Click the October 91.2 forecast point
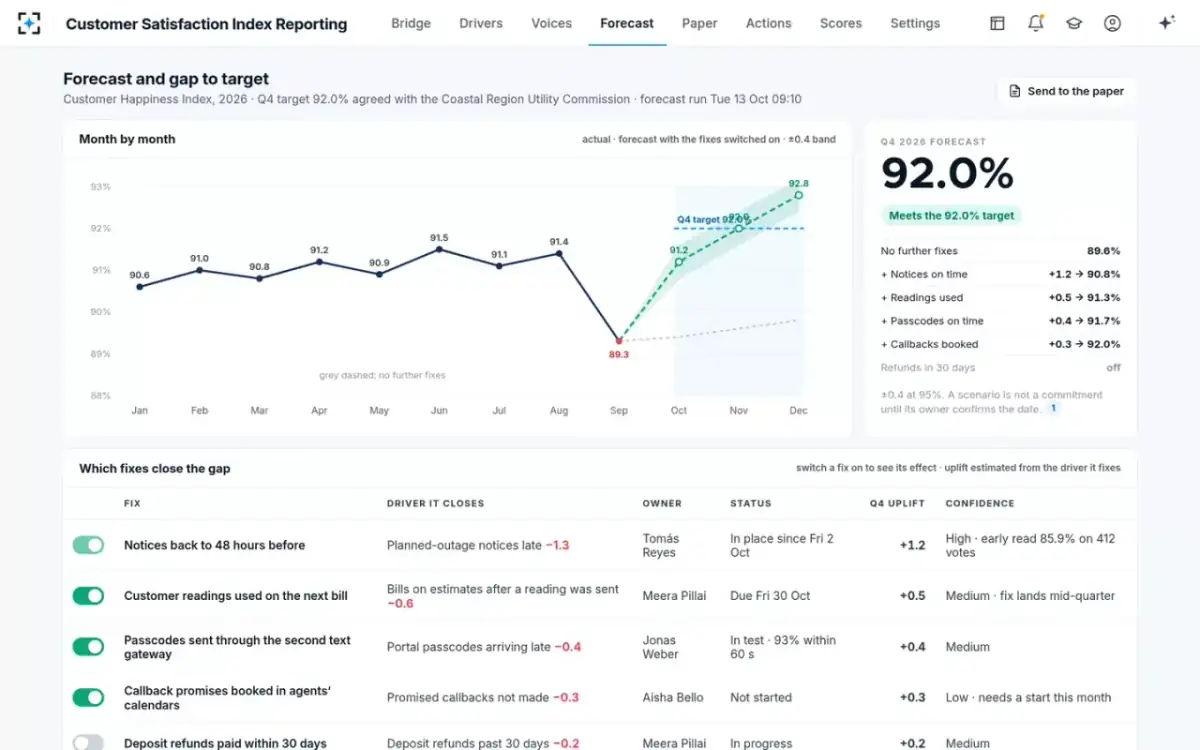1200x750 pixels. coord(679,262)
